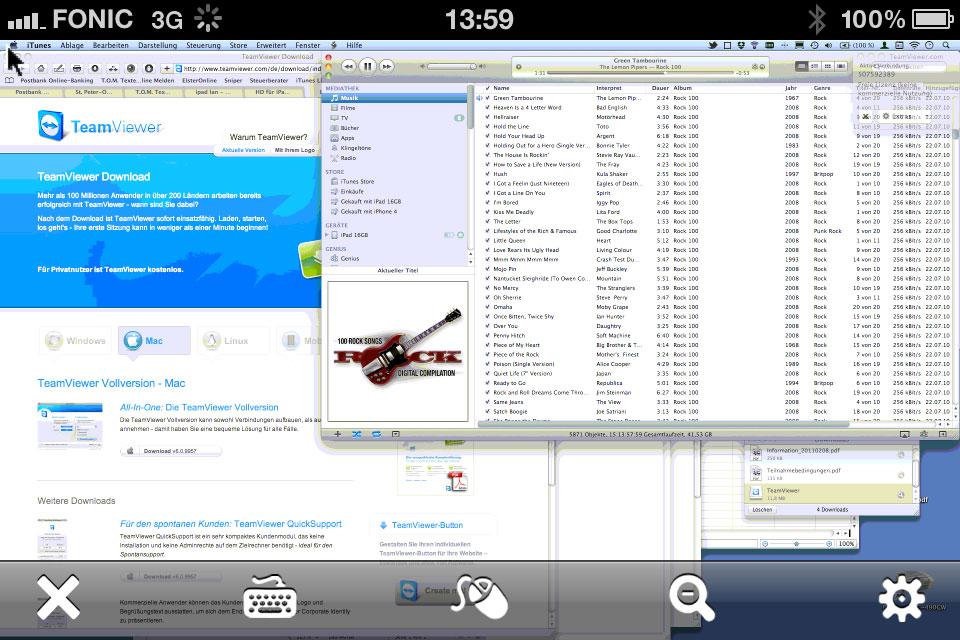
Task: Open Gekauft mit iPad 16GB playlist
Action: pos(395,201)
